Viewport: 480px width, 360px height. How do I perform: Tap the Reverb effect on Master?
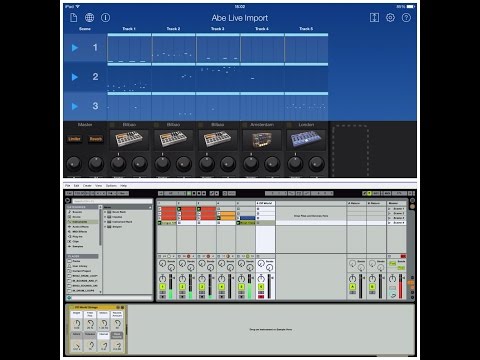[x=96, y=139]
